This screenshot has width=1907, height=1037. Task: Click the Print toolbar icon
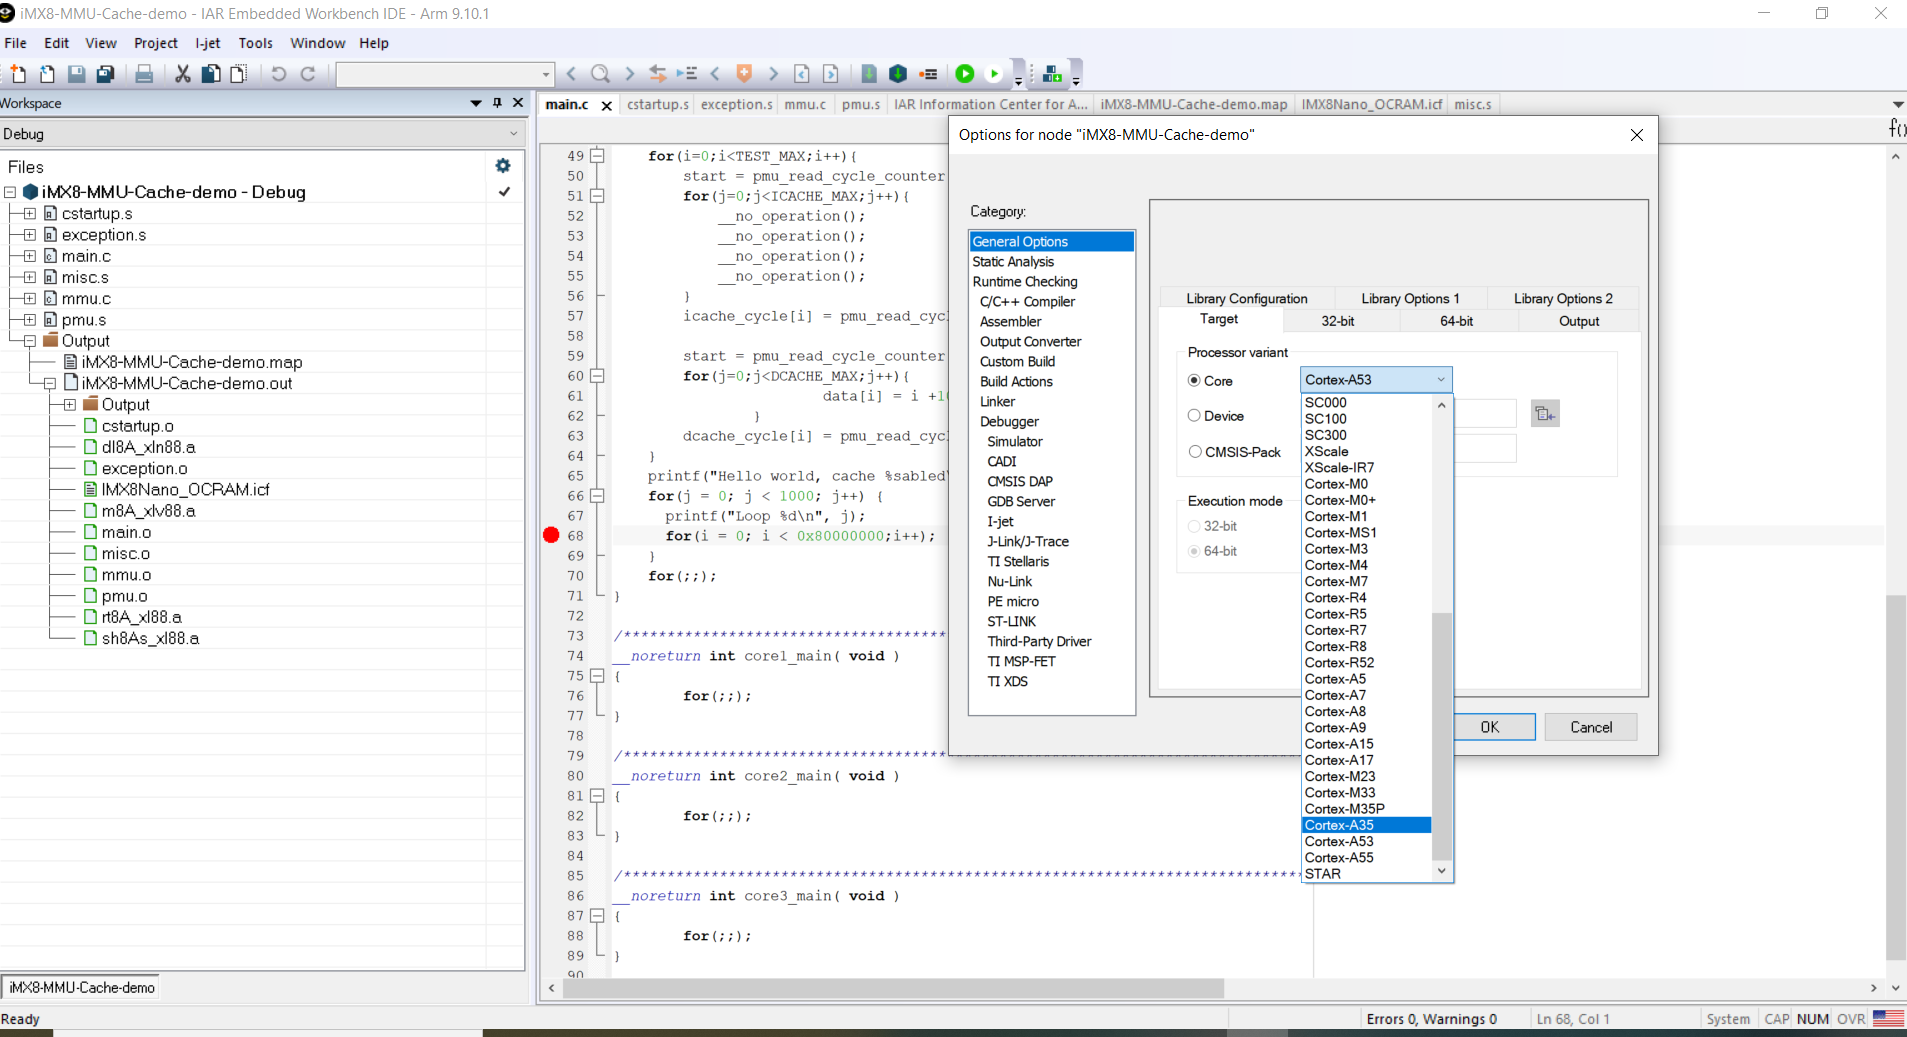[x=144, y=74]
